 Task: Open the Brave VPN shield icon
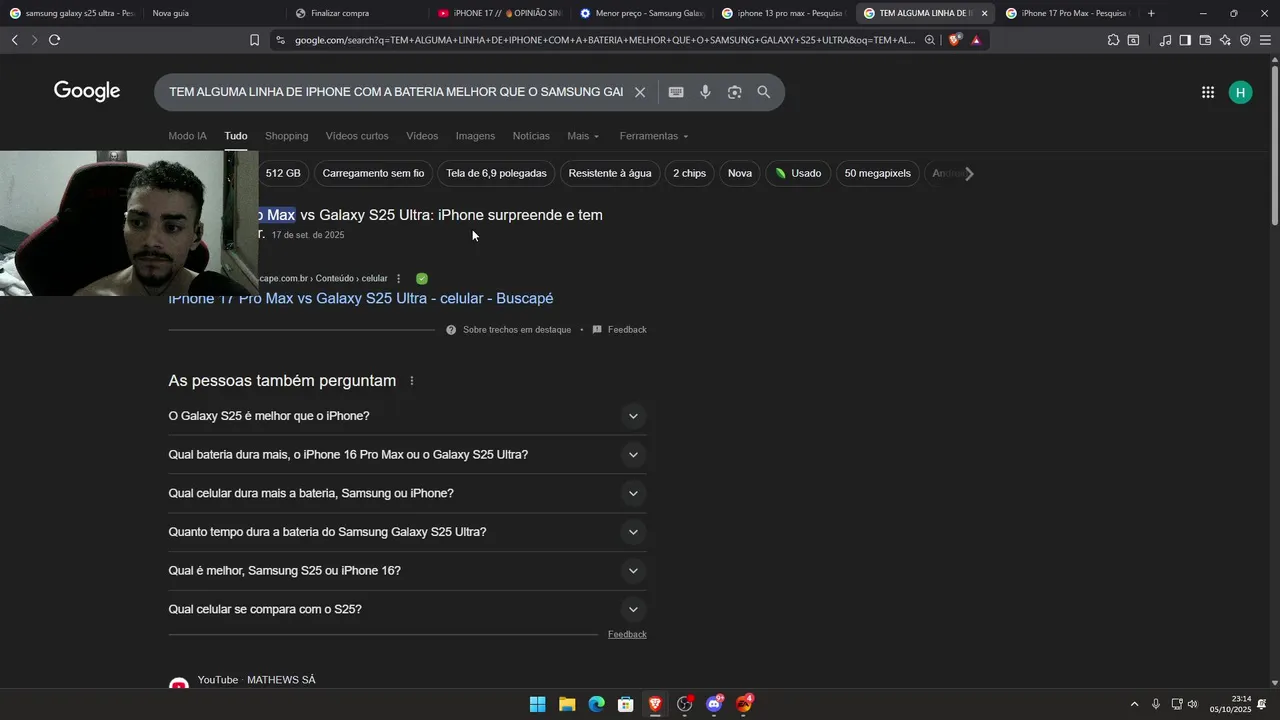pos(1245,40)
